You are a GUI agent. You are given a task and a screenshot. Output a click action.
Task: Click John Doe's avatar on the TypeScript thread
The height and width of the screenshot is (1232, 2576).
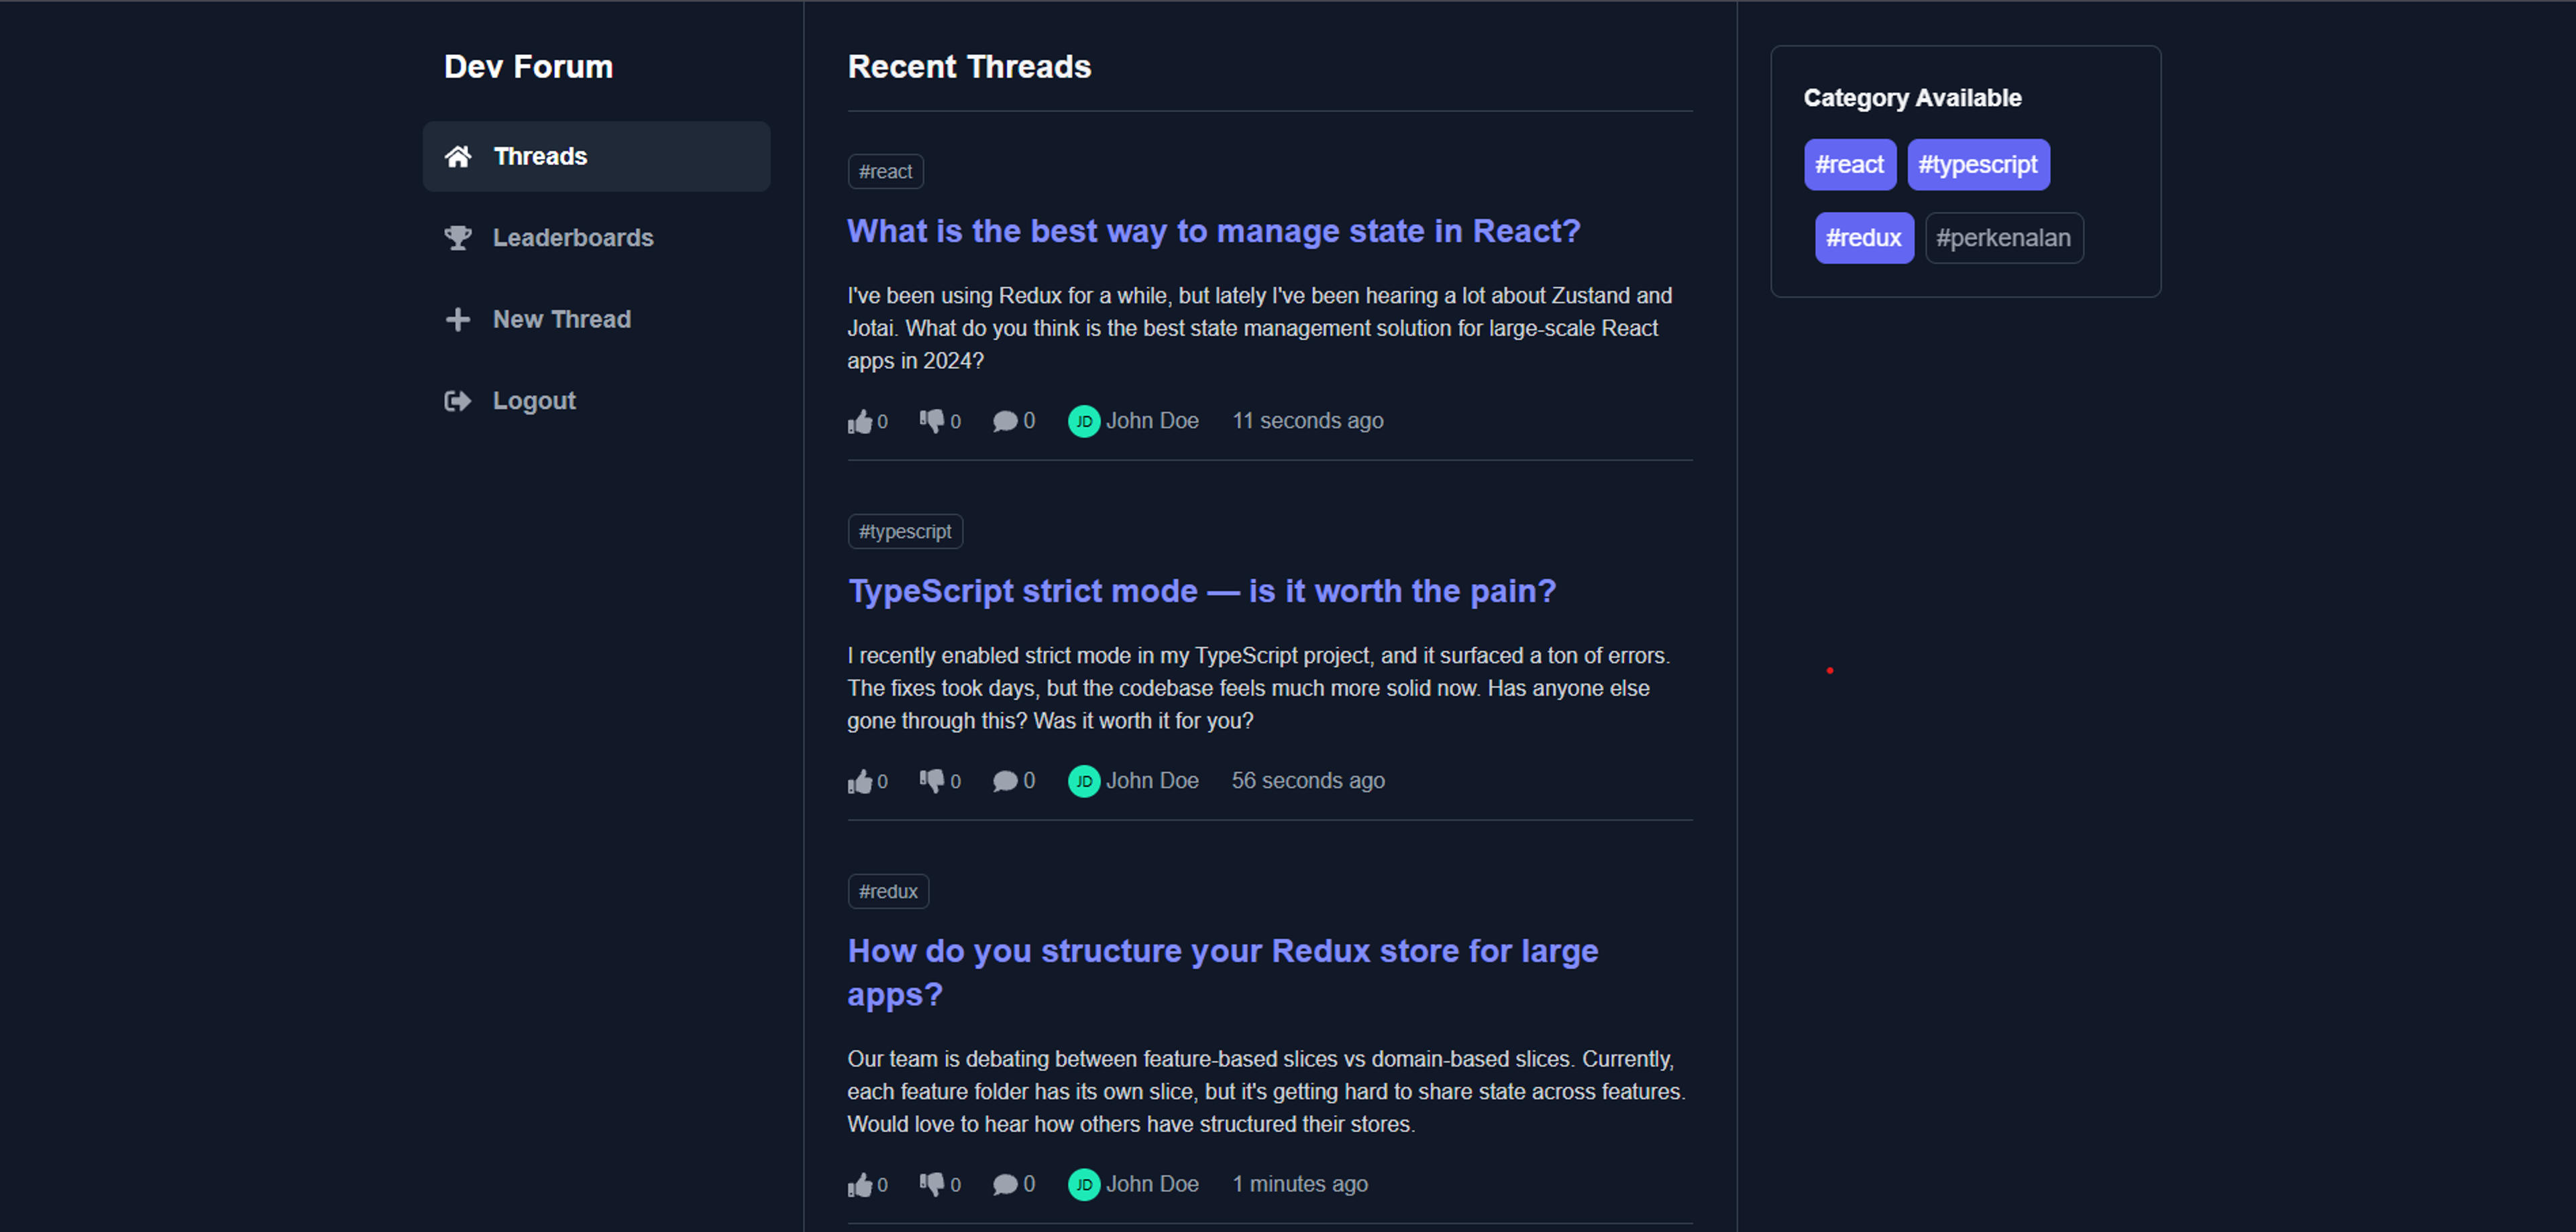click(x=1084, y=781)
